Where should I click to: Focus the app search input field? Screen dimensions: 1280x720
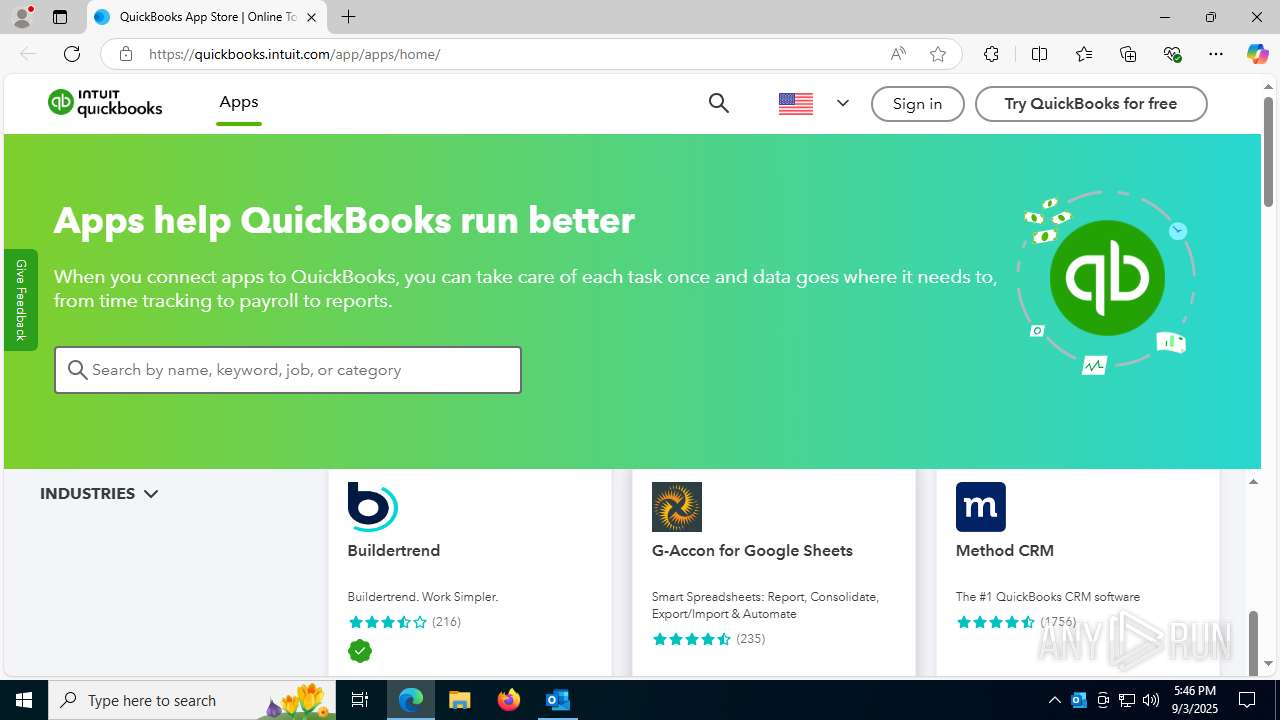(x=288, y=370)
